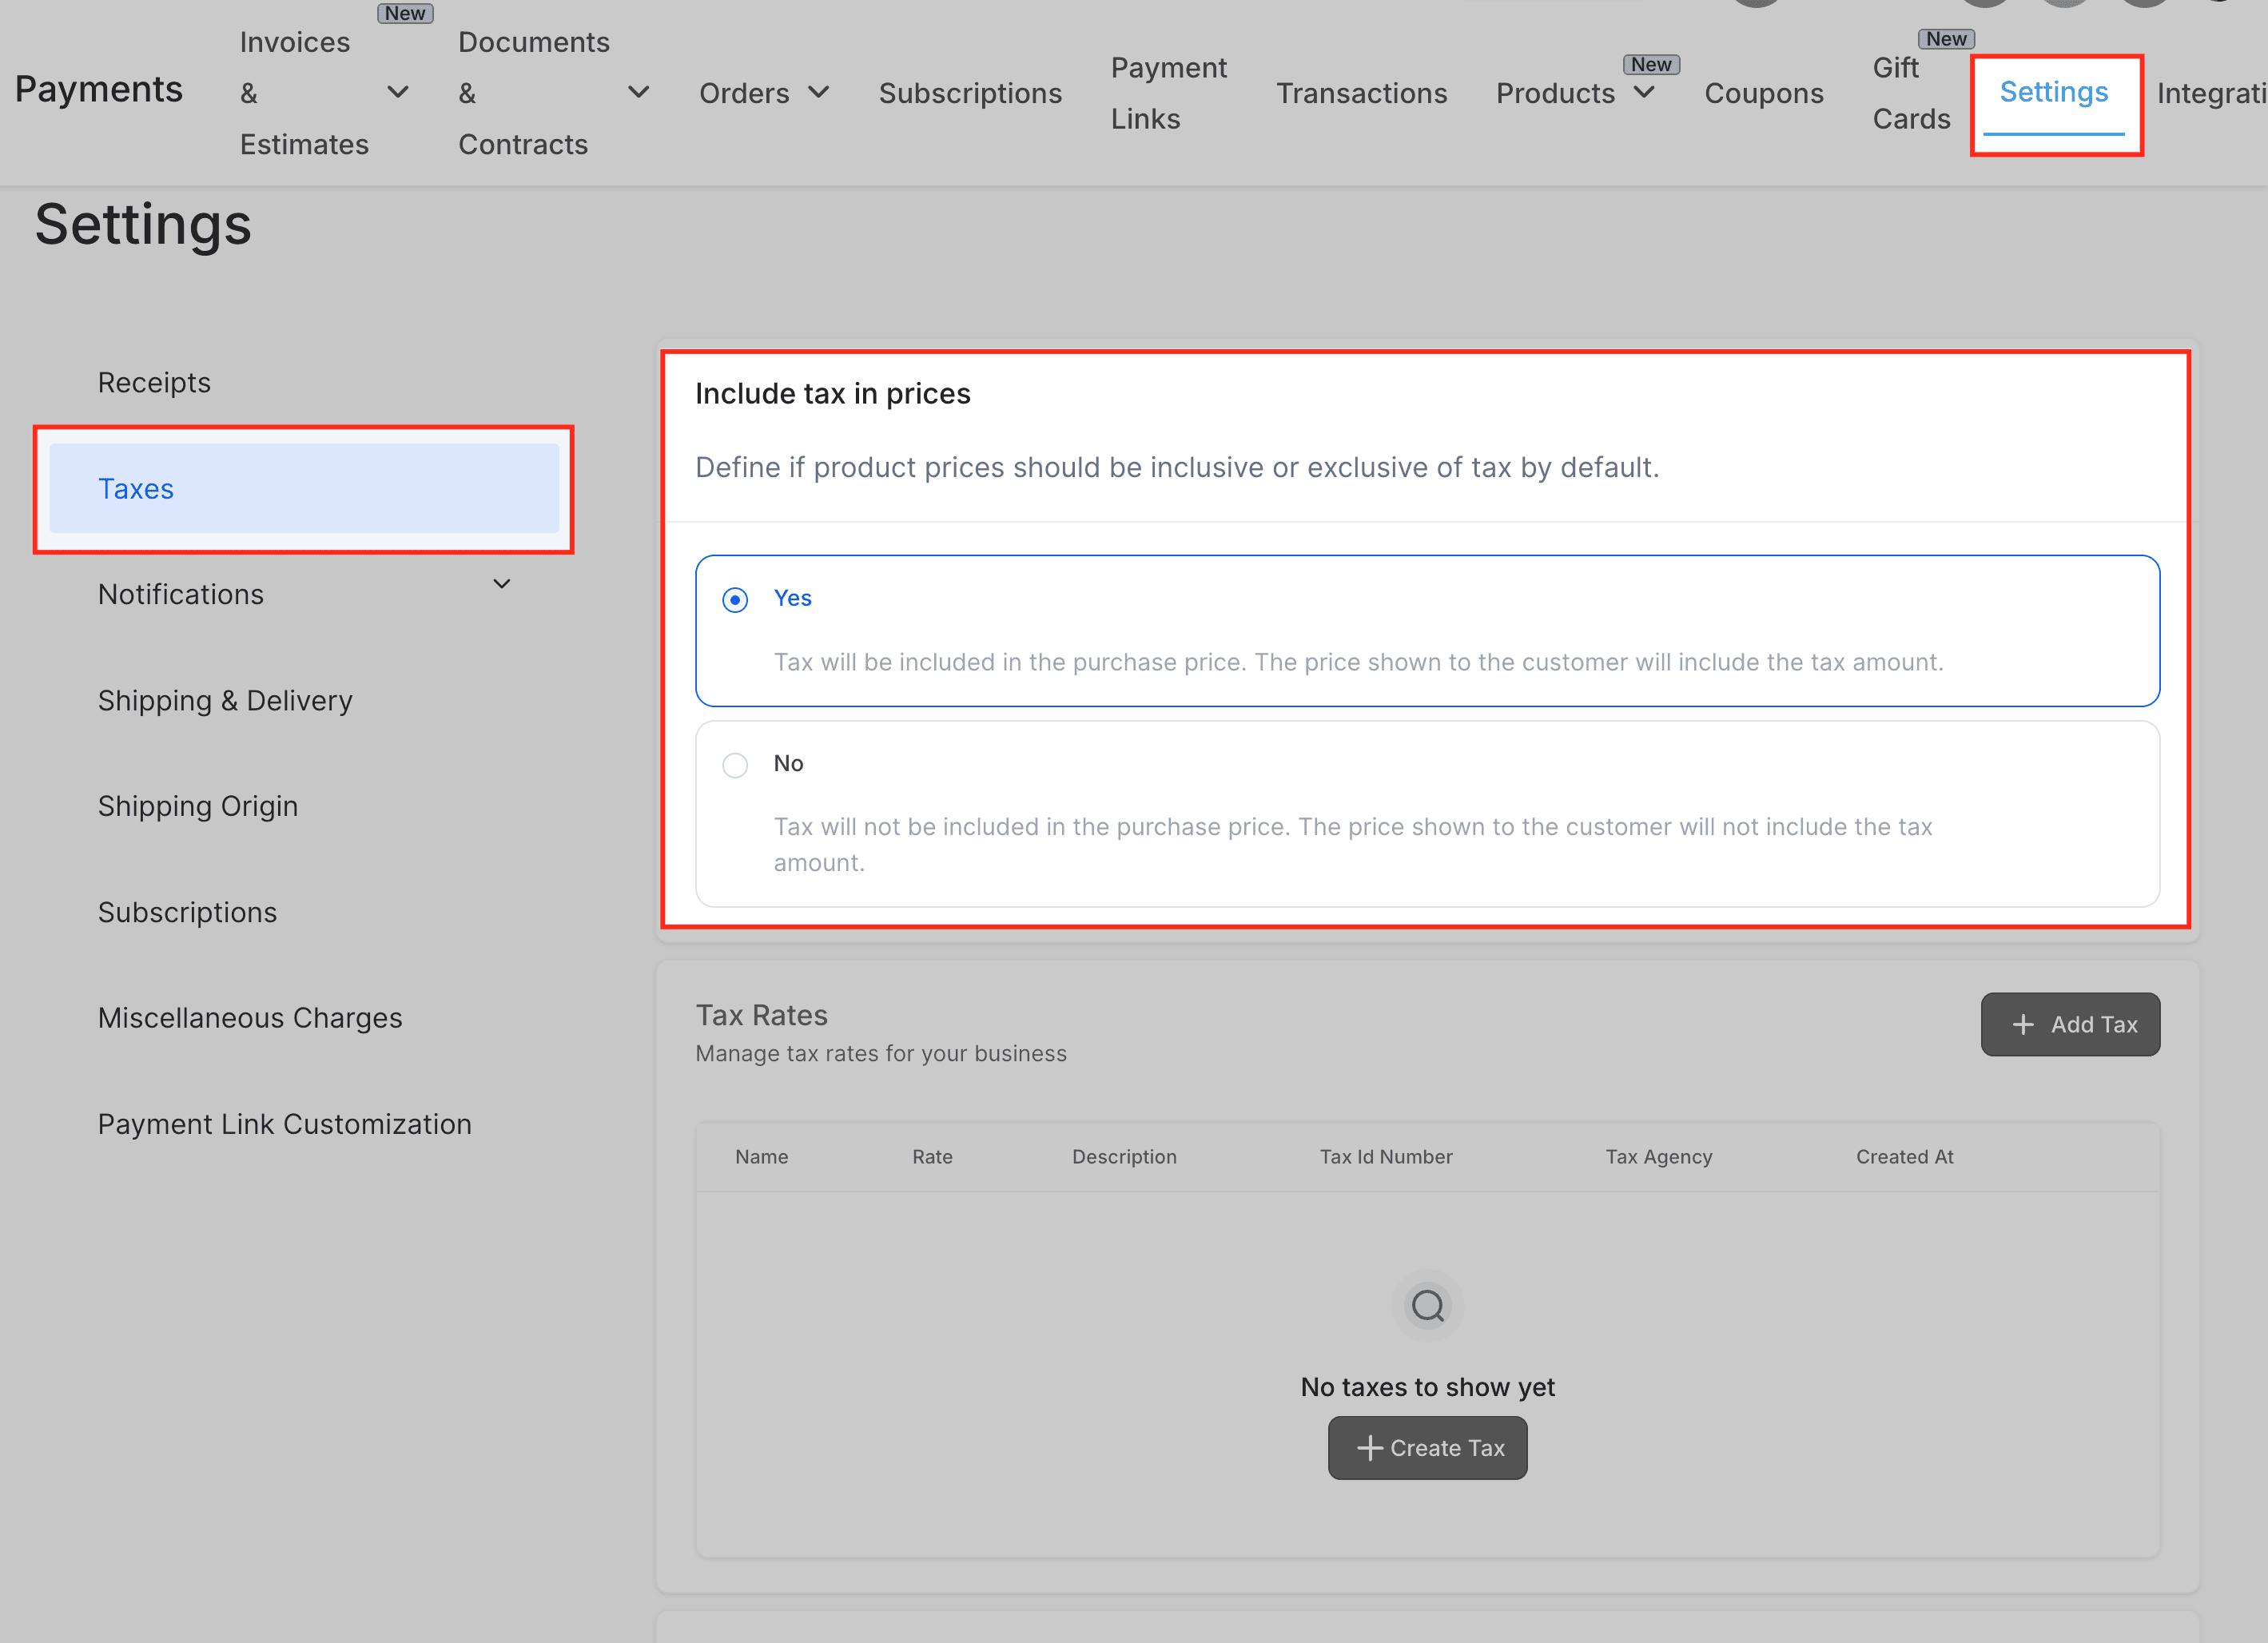2268x1643 pixels.
Task: Expand the Notifications sidebar chevron
Action: click(502, 584)
